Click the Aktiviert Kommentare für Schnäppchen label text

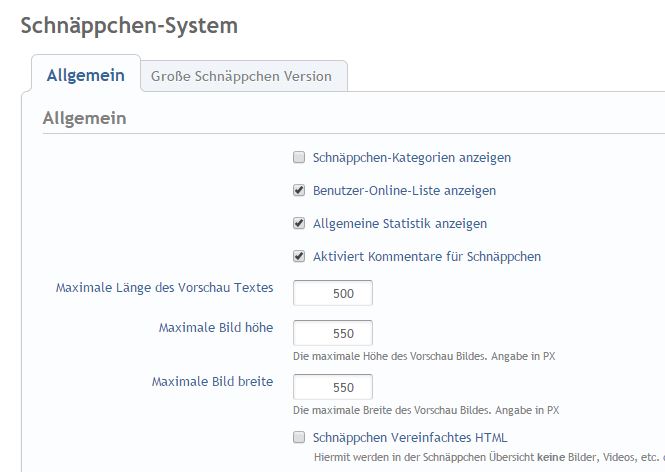coord(427,256)
